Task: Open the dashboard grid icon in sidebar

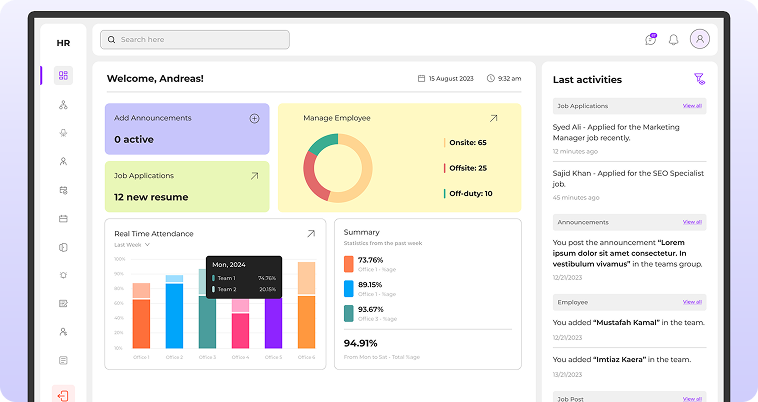Action: pyautogui.click(x=63, y=75)
